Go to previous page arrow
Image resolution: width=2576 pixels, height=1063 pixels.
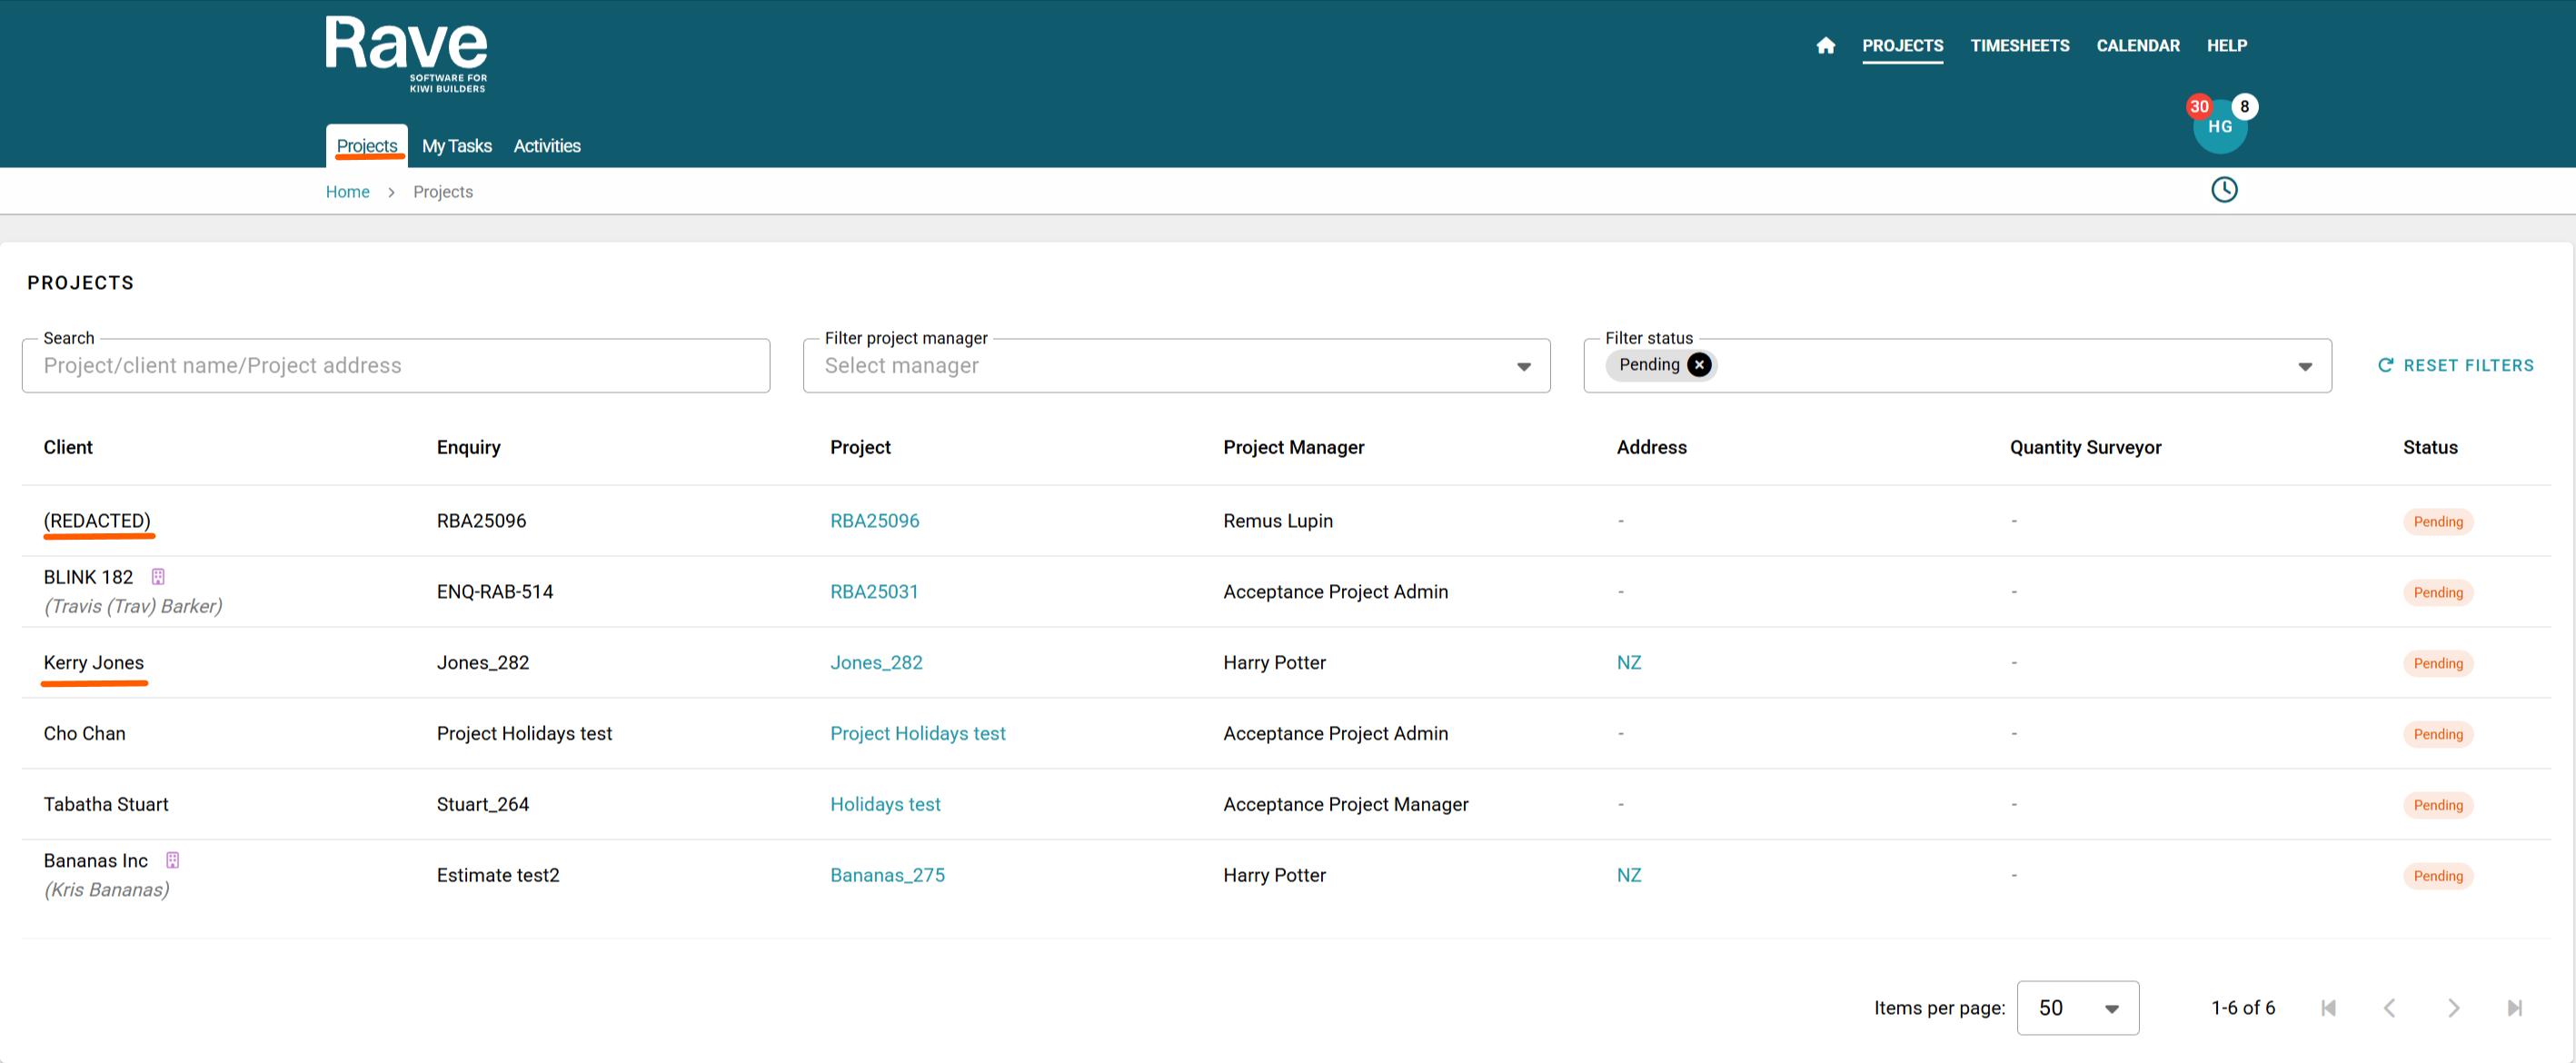pyautogui.click(x=2389, y=1008)
